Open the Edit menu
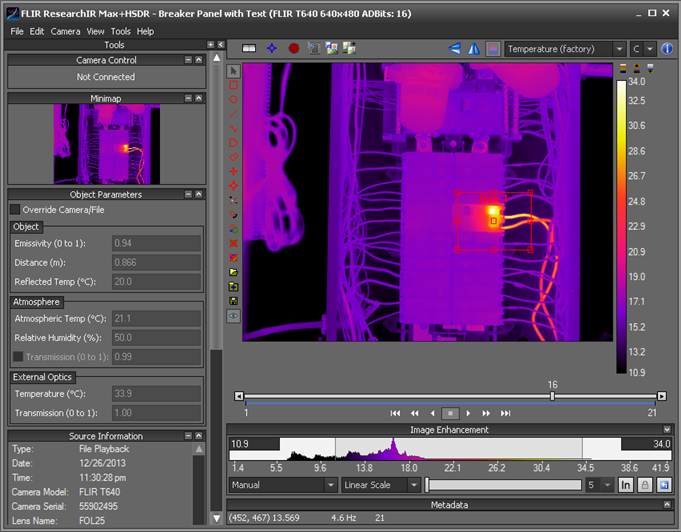The width and height of the screenshot is (681, 532). click(37, 31)
